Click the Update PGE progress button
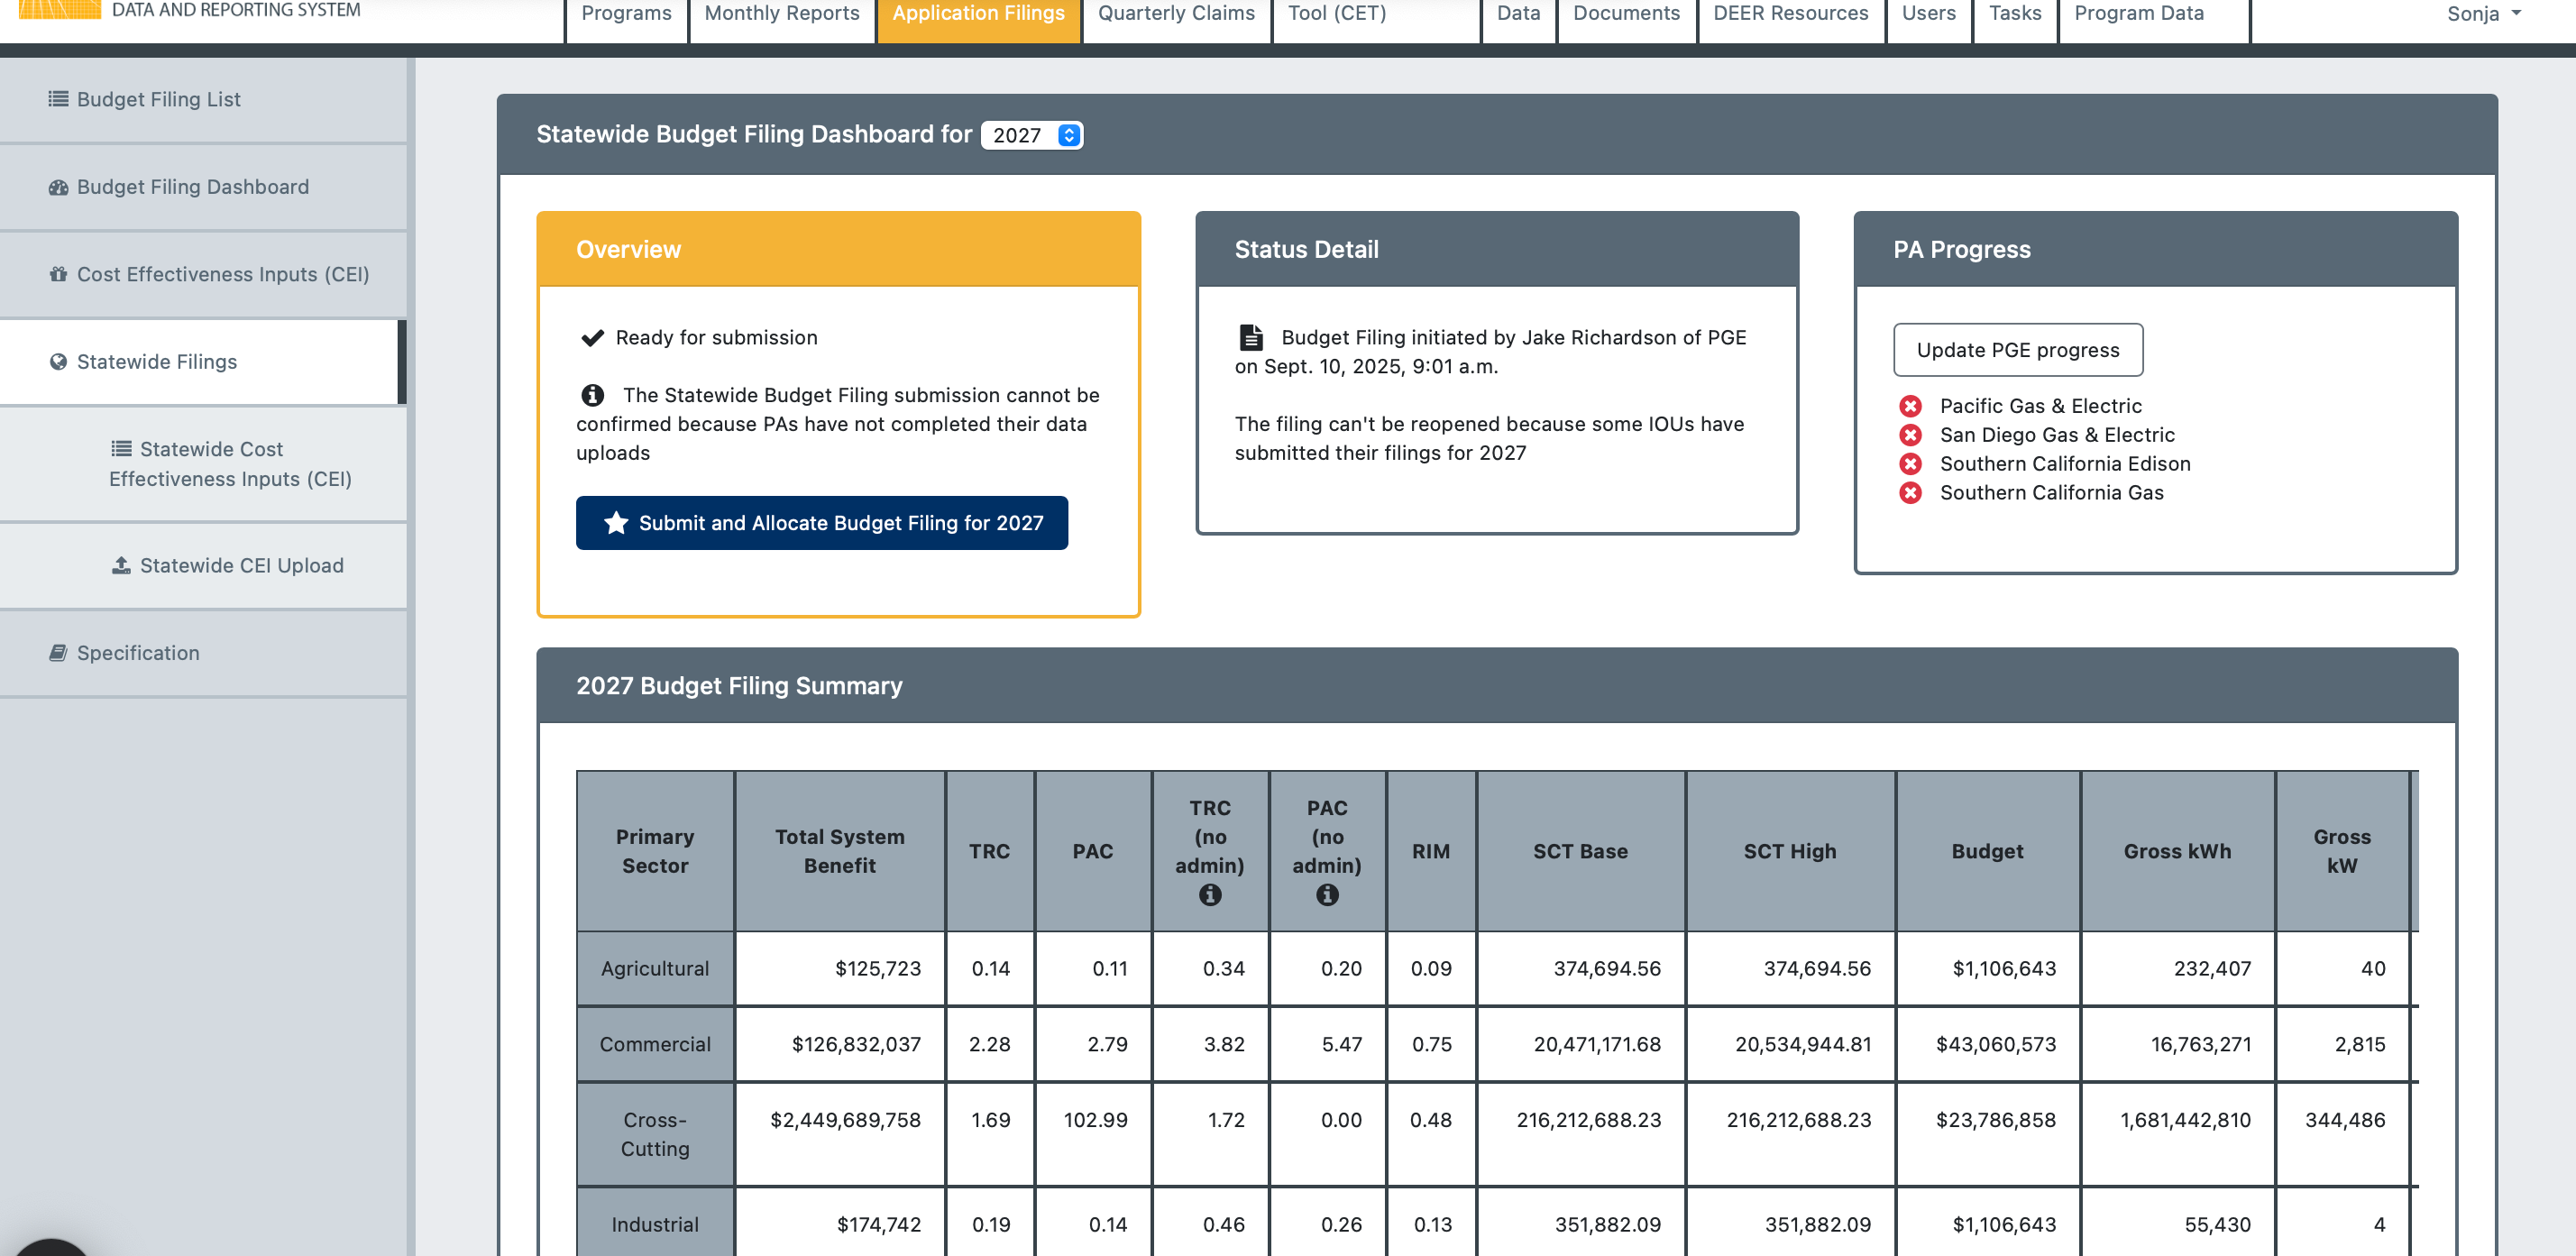The height and width of the screenshot is (1256, 2576). (2018, 350)
